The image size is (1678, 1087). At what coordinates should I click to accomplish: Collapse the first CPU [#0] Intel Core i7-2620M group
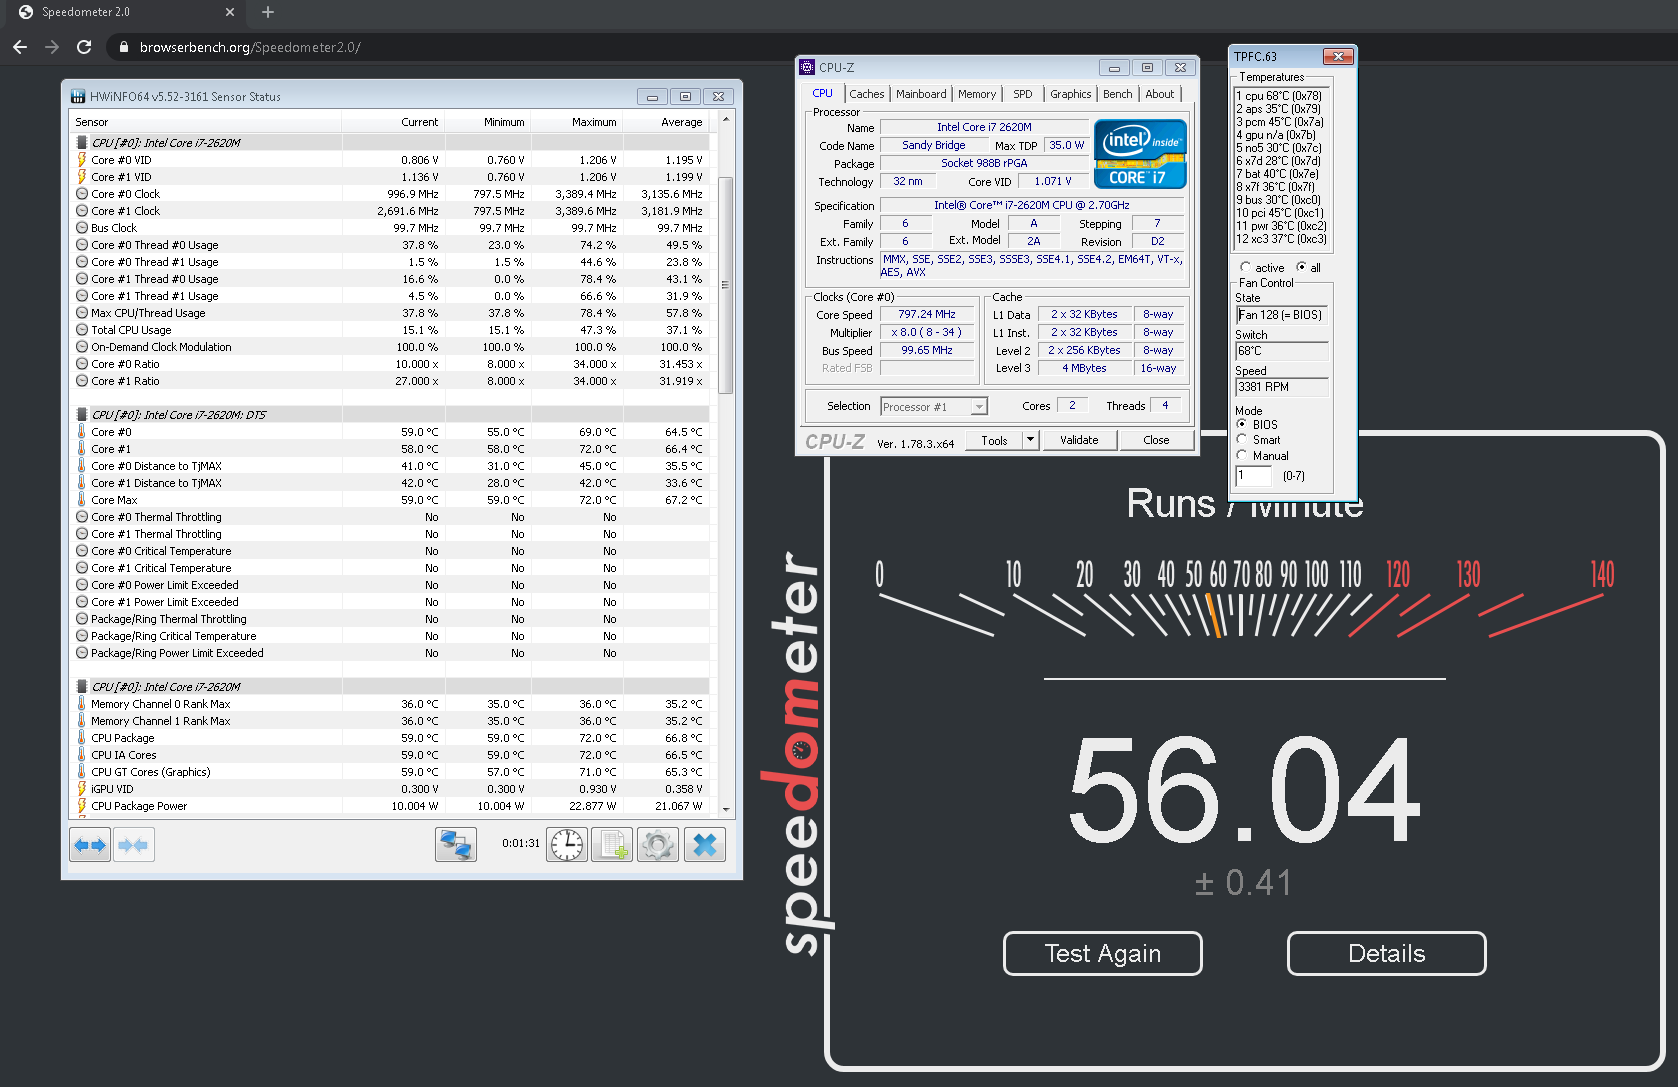tap(82, 142)
